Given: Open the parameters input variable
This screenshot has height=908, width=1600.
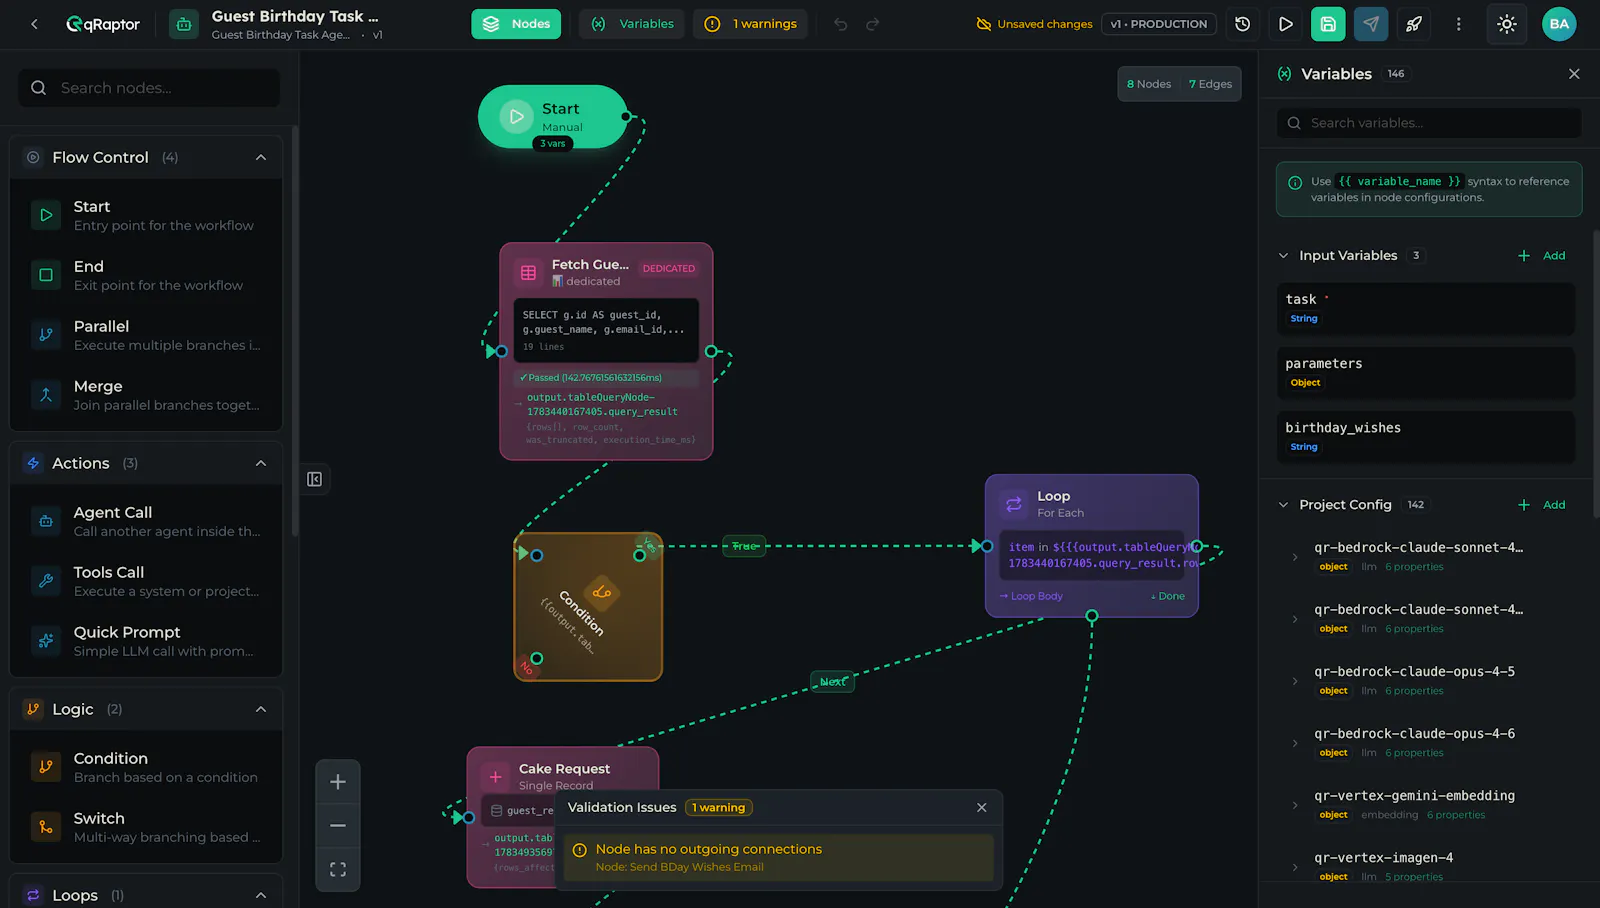Looking at the screenshot, I should click(1426, 373).
